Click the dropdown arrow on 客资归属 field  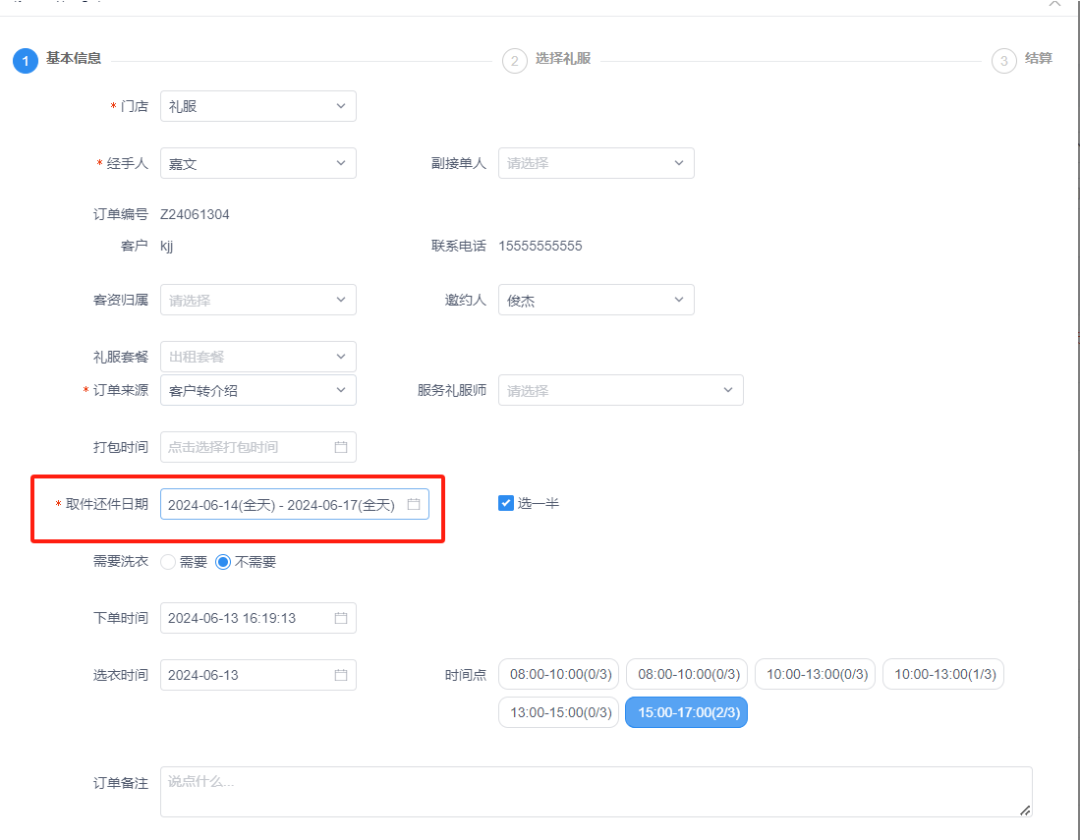click(x=338, y=299)
